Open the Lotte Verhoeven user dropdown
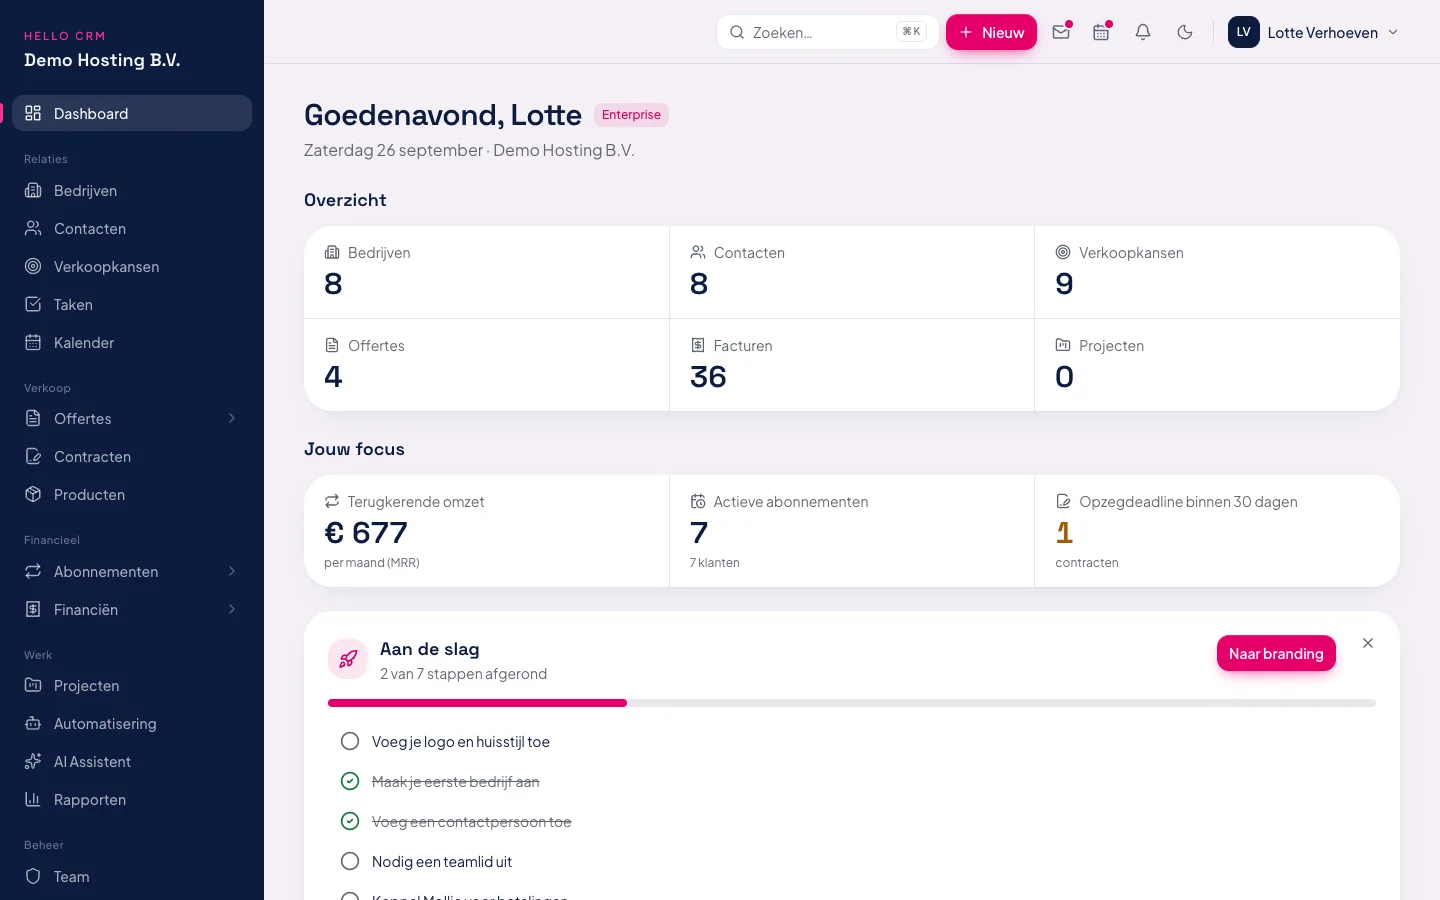 [1313, 32]
